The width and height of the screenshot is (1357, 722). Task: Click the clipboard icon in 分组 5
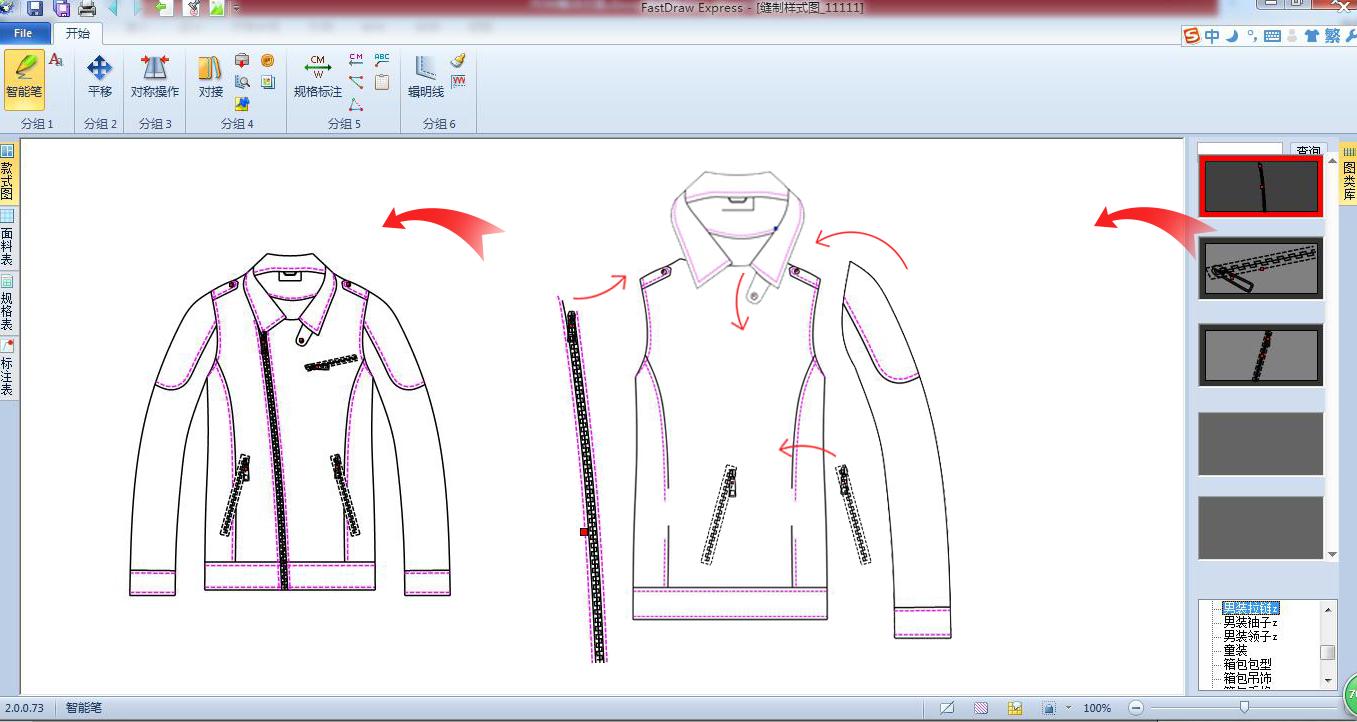pos(382,82)
